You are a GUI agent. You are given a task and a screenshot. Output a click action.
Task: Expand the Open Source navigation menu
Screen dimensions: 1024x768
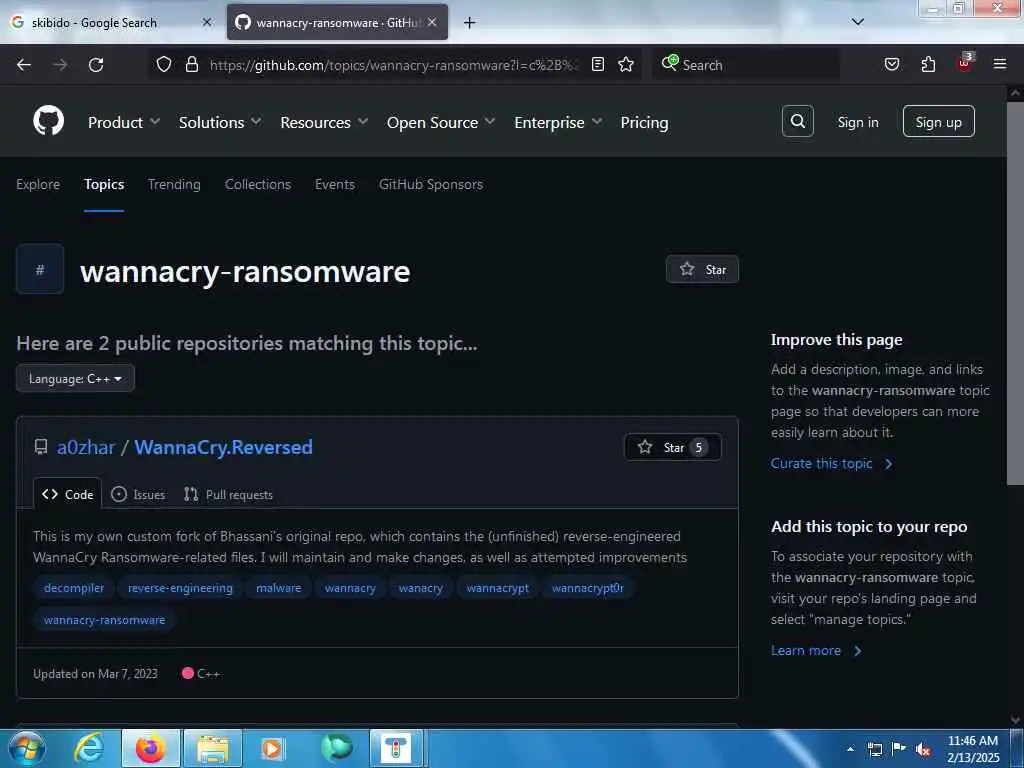[441, 122]
